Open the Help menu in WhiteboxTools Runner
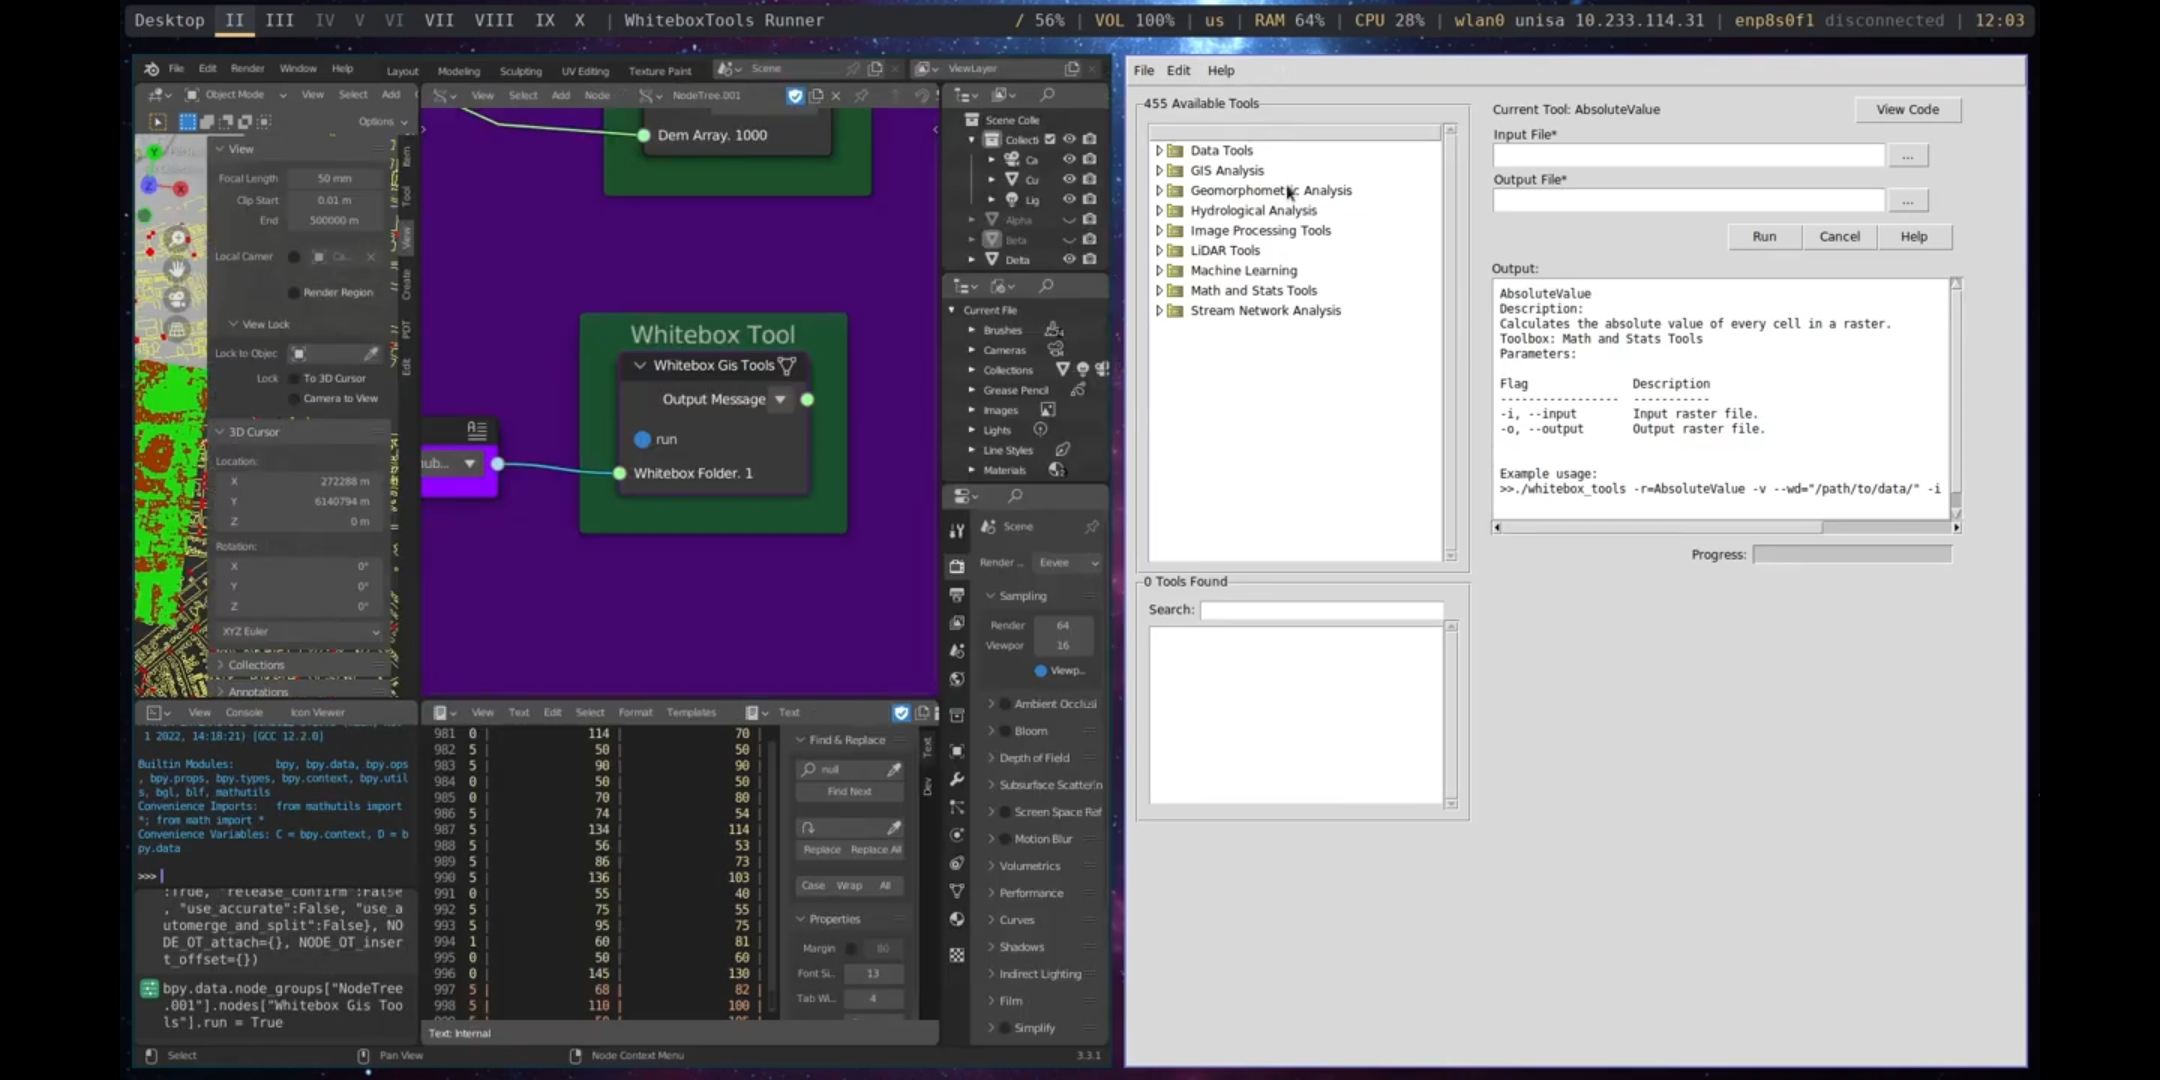The height and width of the screenshot is (1080, 2160). click(x=1221, y=70)
